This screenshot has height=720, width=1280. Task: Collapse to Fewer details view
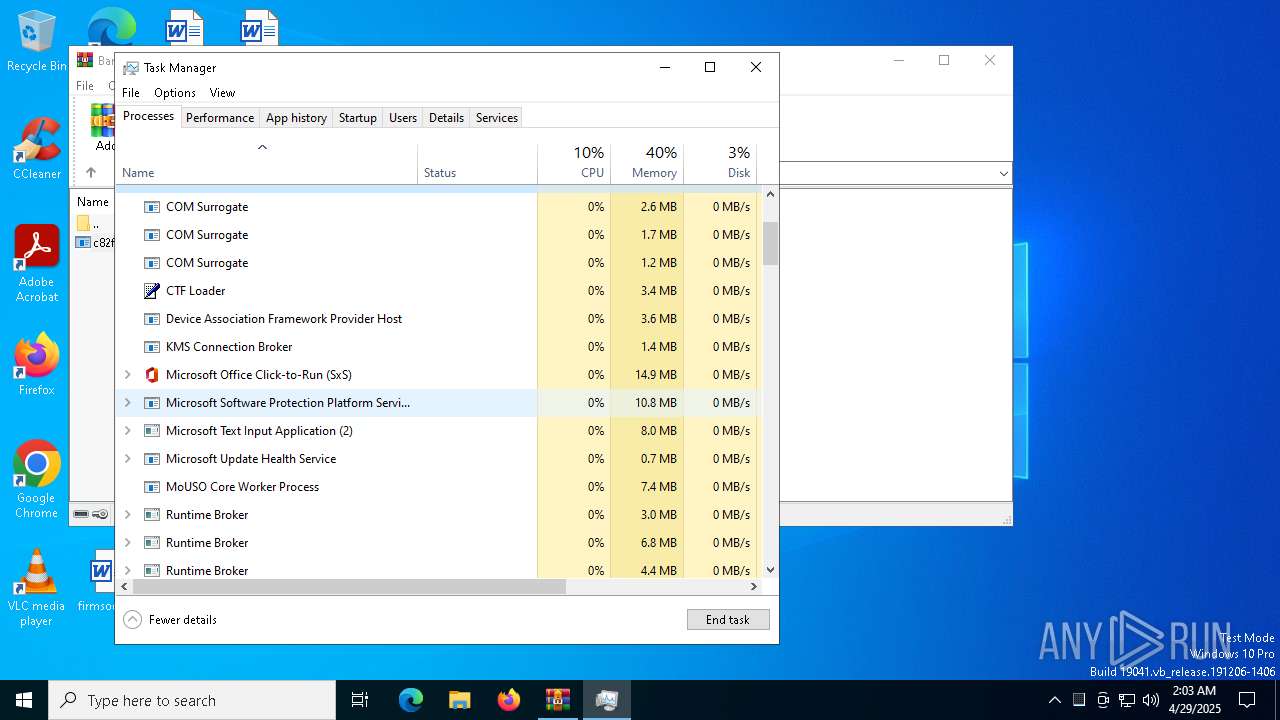(170, 620)
